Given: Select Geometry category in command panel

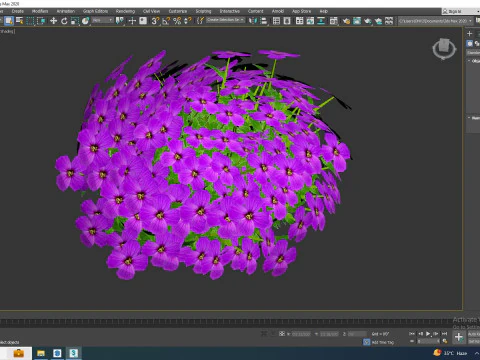Looking at the screenshot, I should pos(470,43).
